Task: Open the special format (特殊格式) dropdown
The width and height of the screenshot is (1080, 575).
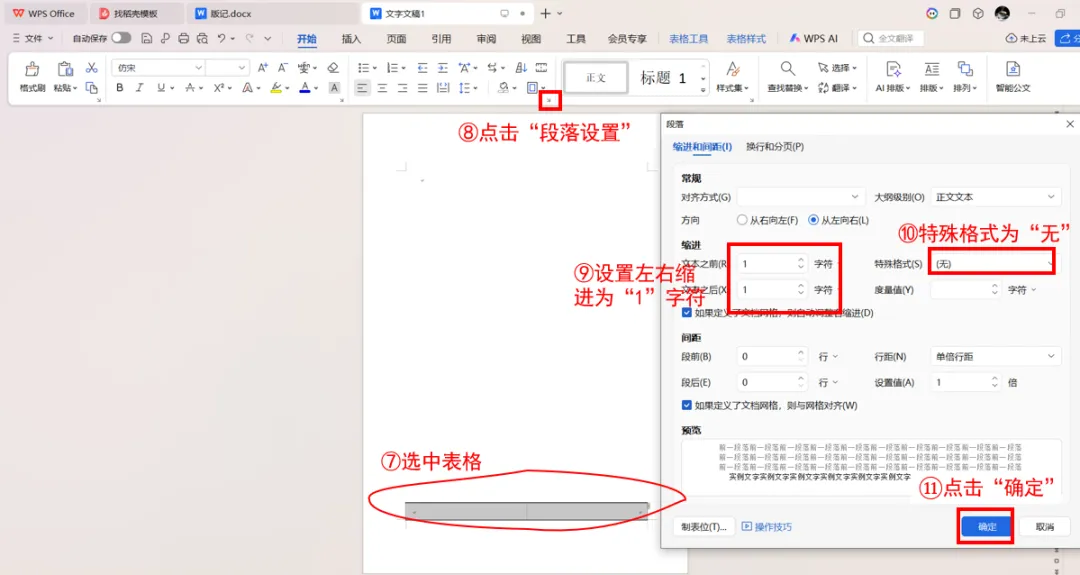Action: [x=995, y=264]
